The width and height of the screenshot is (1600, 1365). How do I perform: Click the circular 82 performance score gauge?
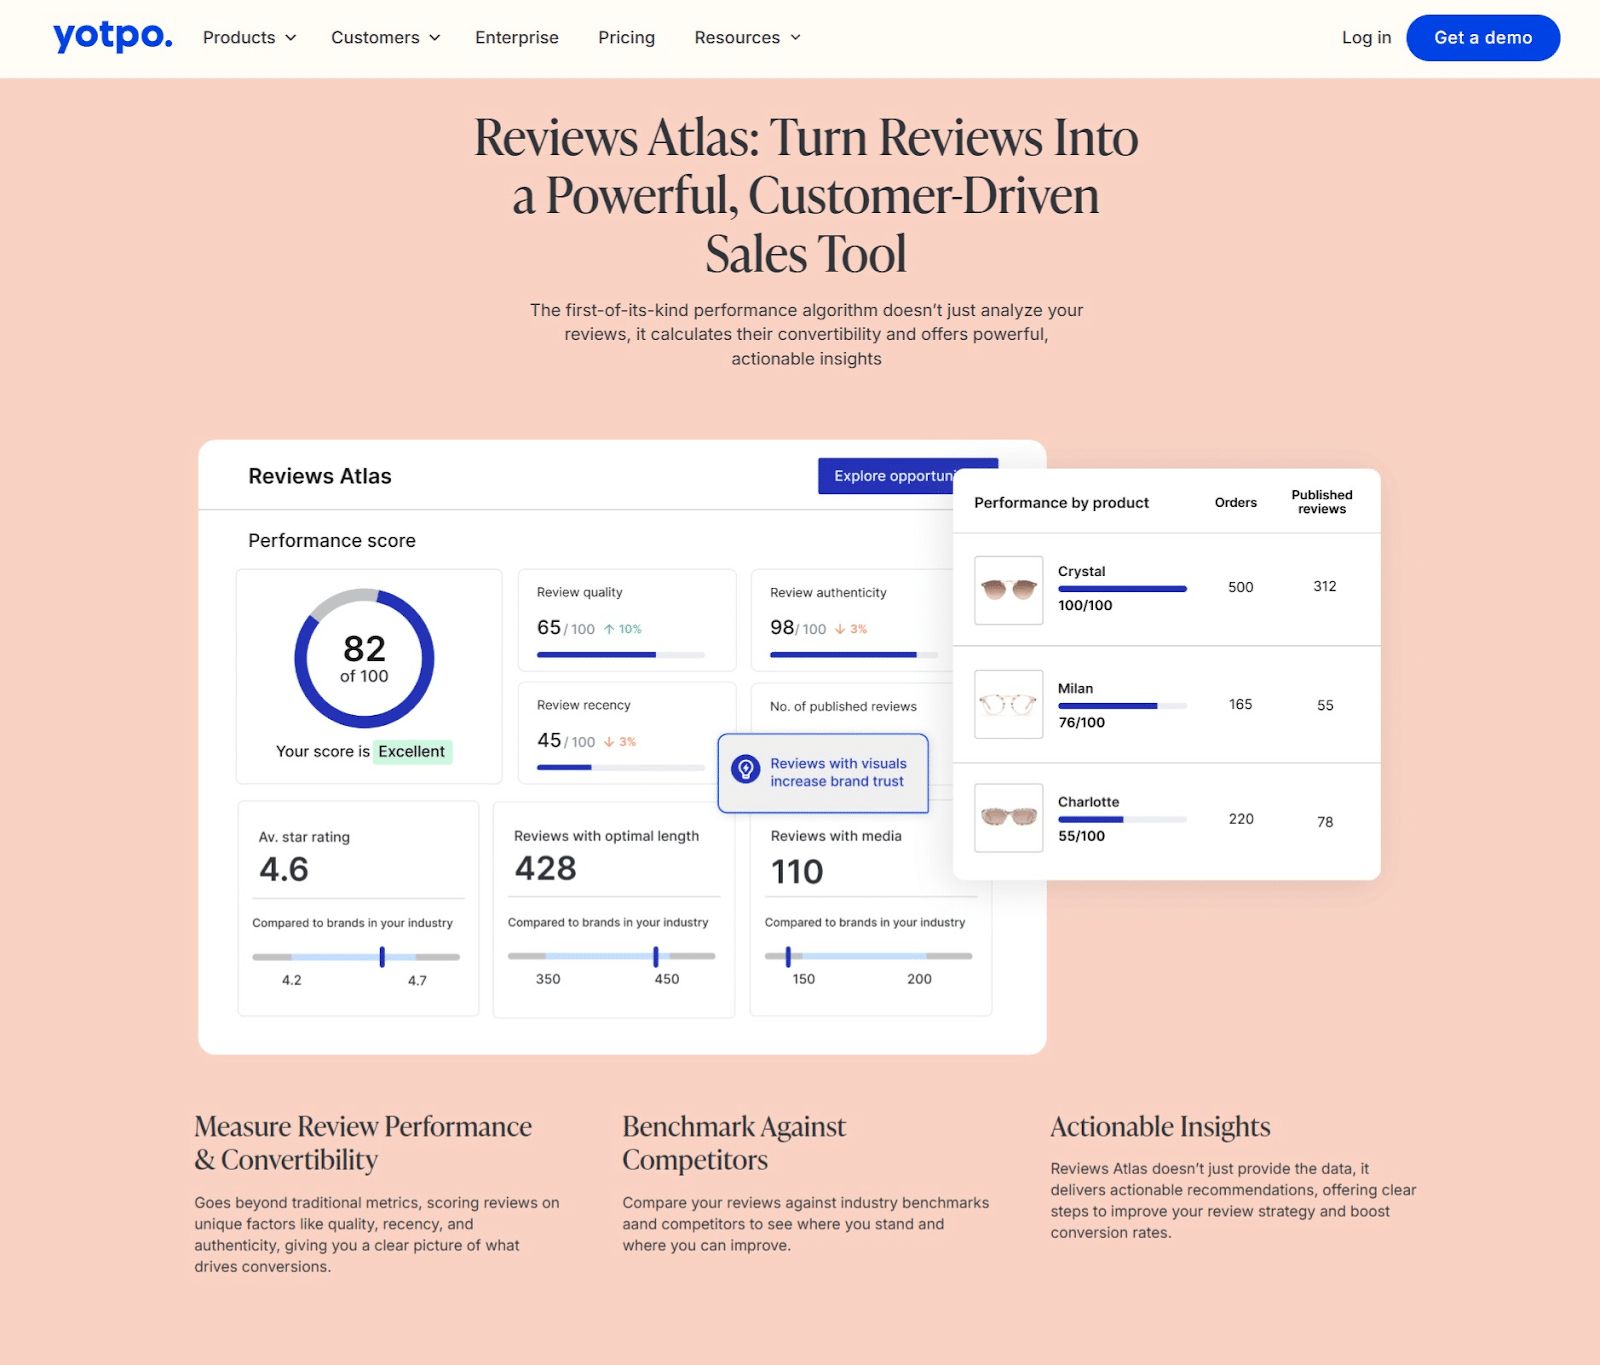click(x=366, y=660)
